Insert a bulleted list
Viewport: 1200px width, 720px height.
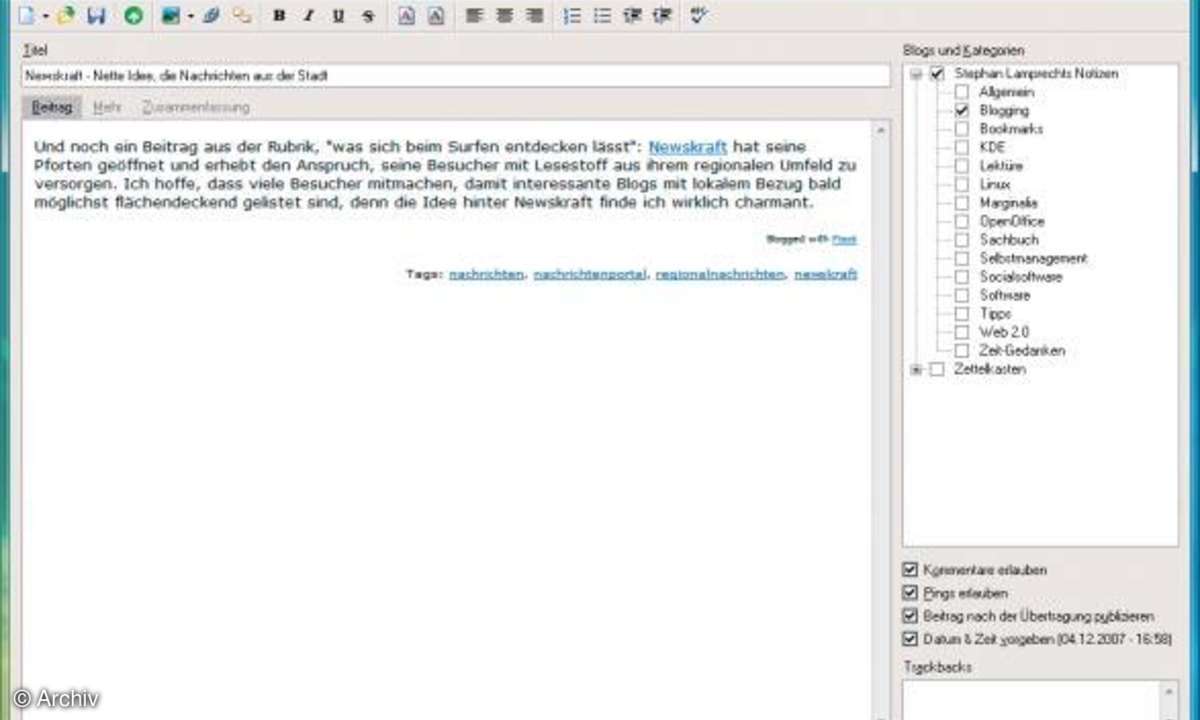point(601,16)
